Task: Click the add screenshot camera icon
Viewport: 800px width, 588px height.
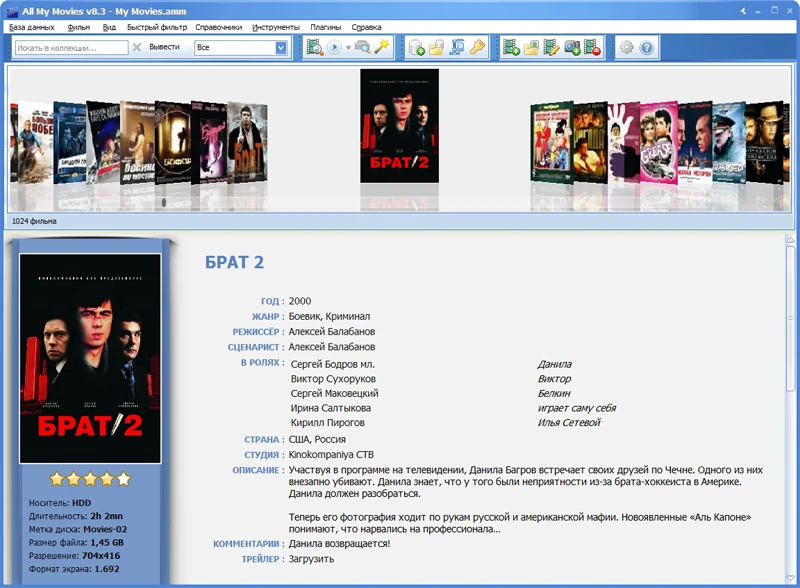Action: click(x=572, y=47)
